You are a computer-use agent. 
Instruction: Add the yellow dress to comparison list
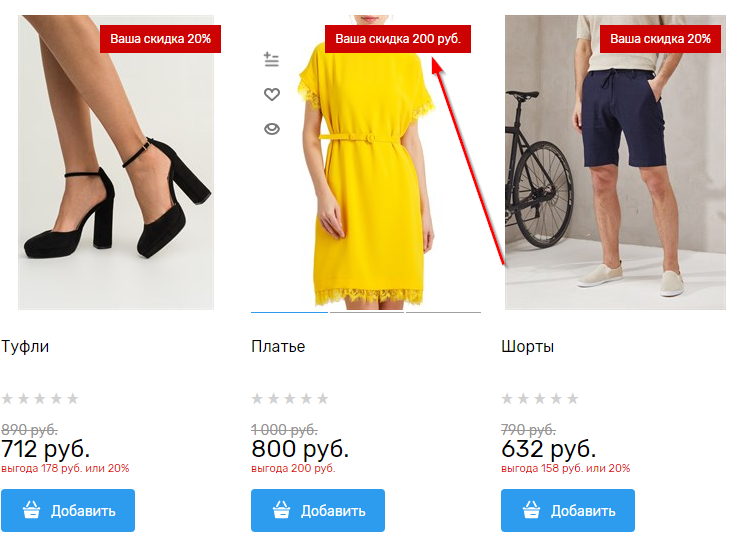pyautogui.click(x=271, y=60)
